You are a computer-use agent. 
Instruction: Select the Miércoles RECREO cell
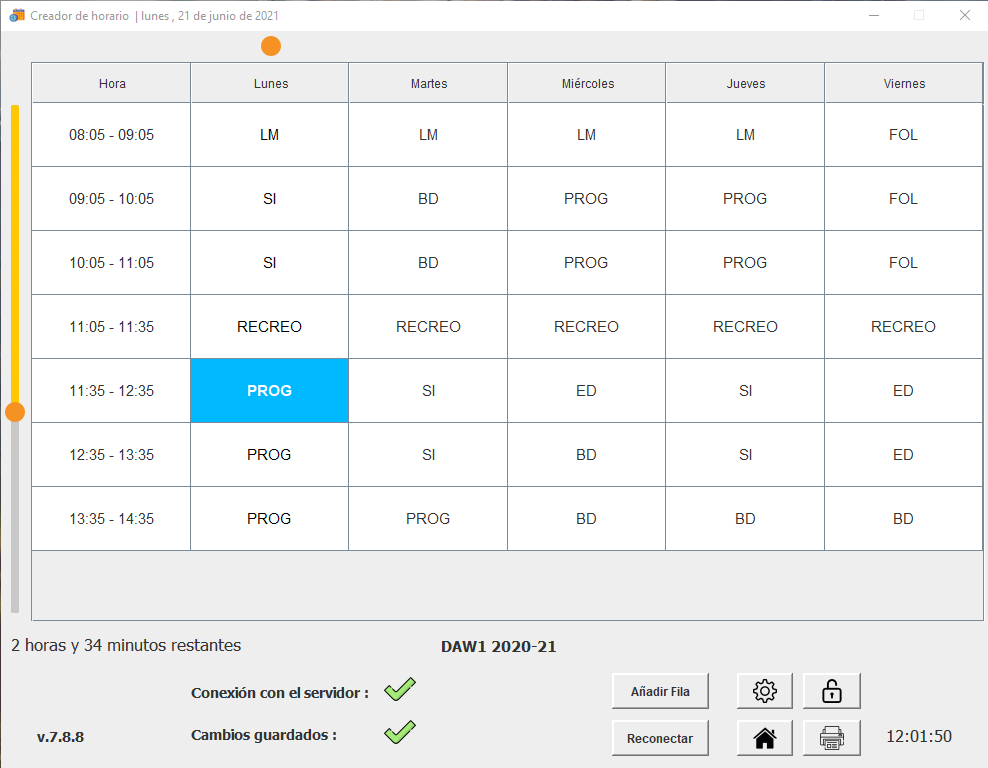tap(586, 327)
